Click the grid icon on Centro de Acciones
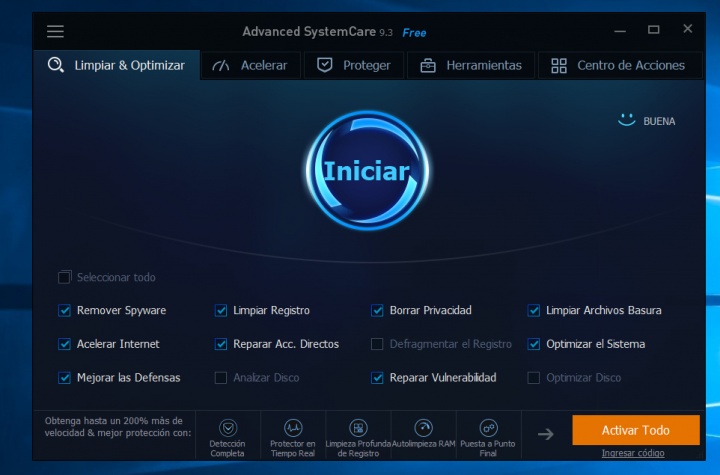 click(x=559, y=66)
